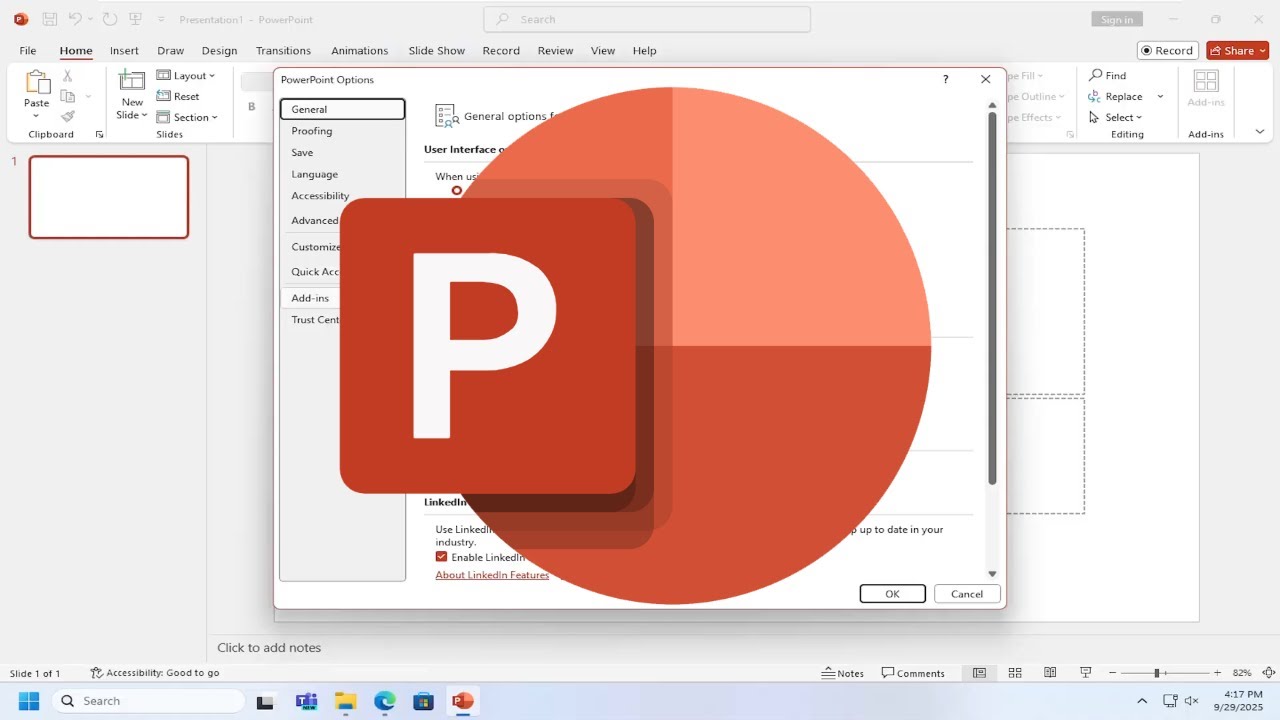Collapse the ribbon with the chevron
1280x720 pixels.
[x=1260, y=132]
